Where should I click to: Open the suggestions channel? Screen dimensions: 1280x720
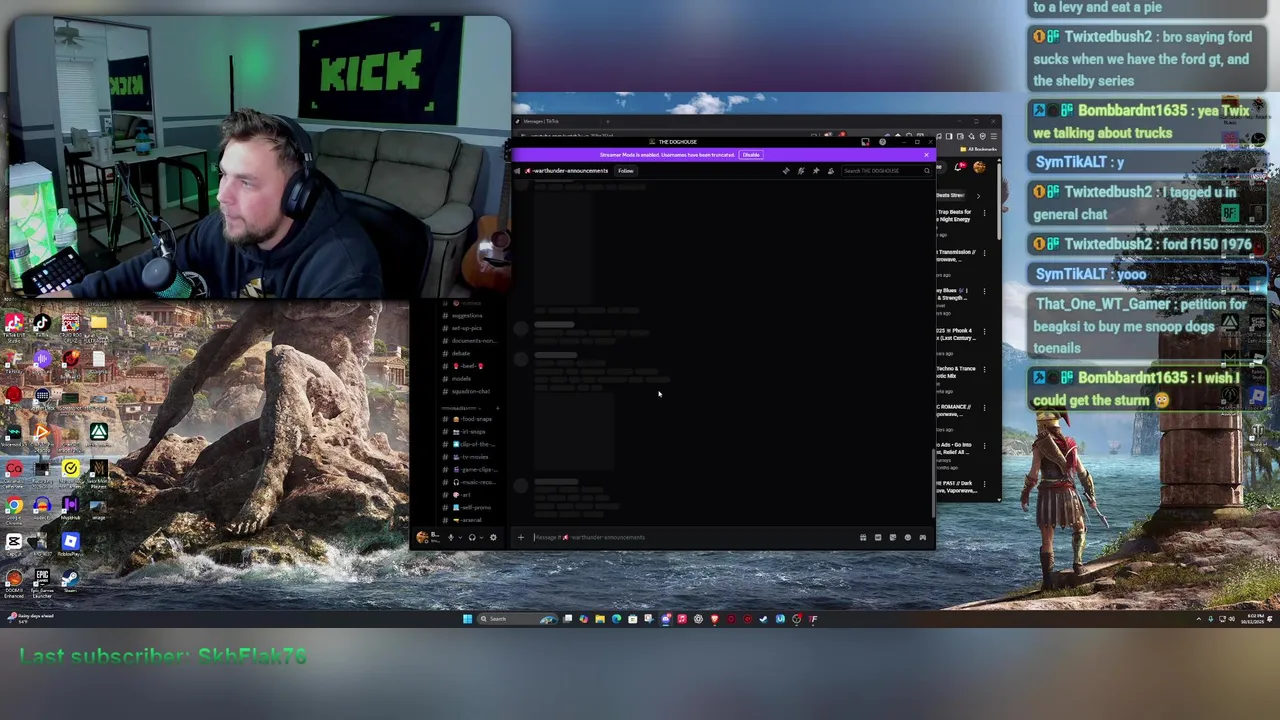click(x=467, y=316)
